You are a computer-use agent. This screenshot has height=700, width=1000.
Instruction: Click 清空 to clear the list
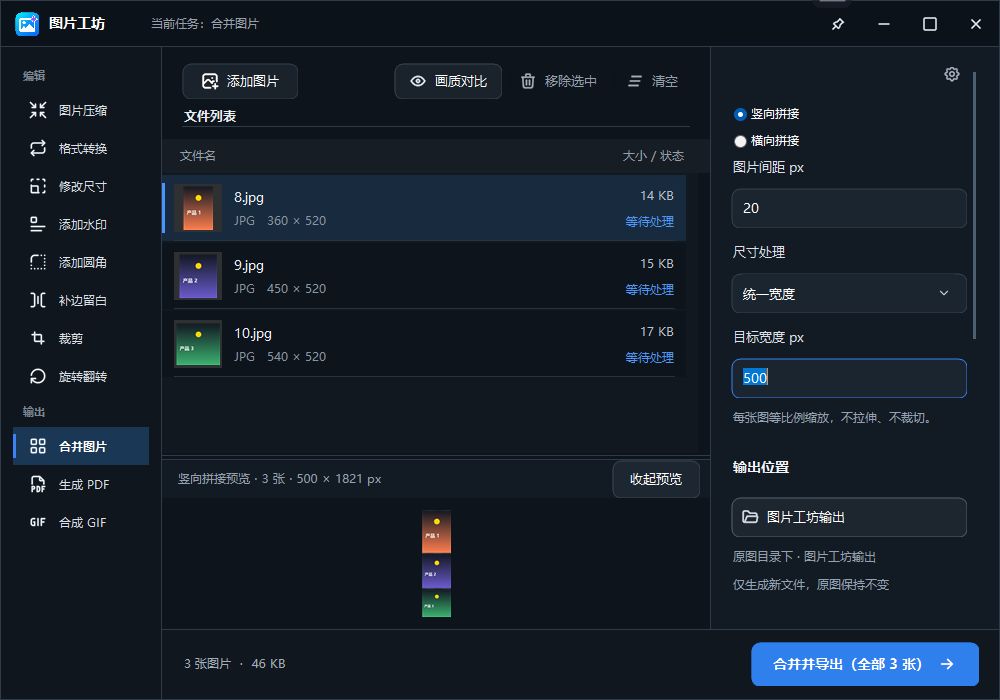(653, 81)
